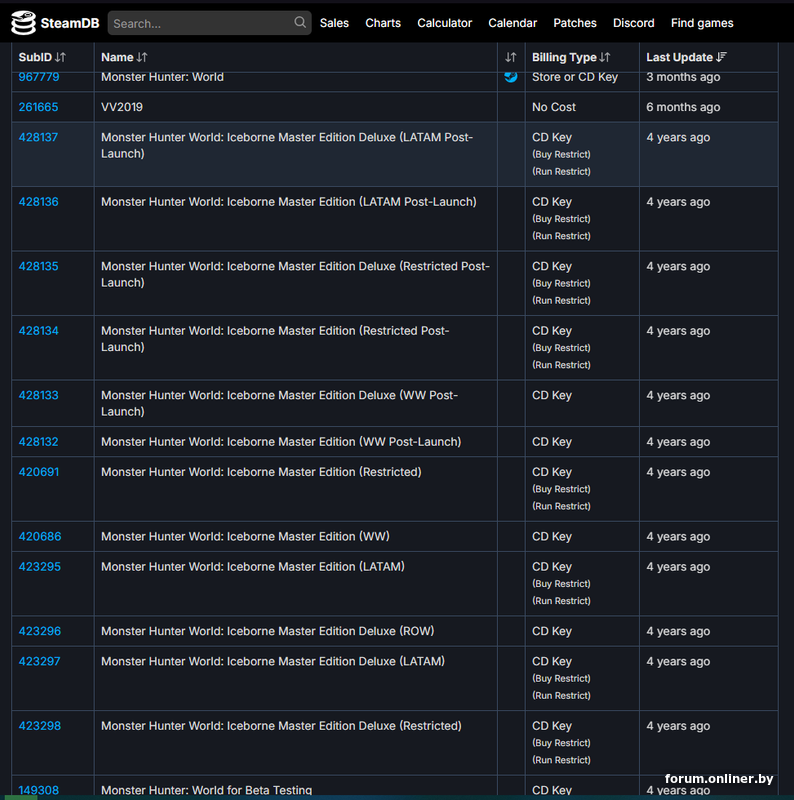Viewport: 794px width, 800px height.
Task: Click the SteamDB logo icon
Action: tap(23, 23)
